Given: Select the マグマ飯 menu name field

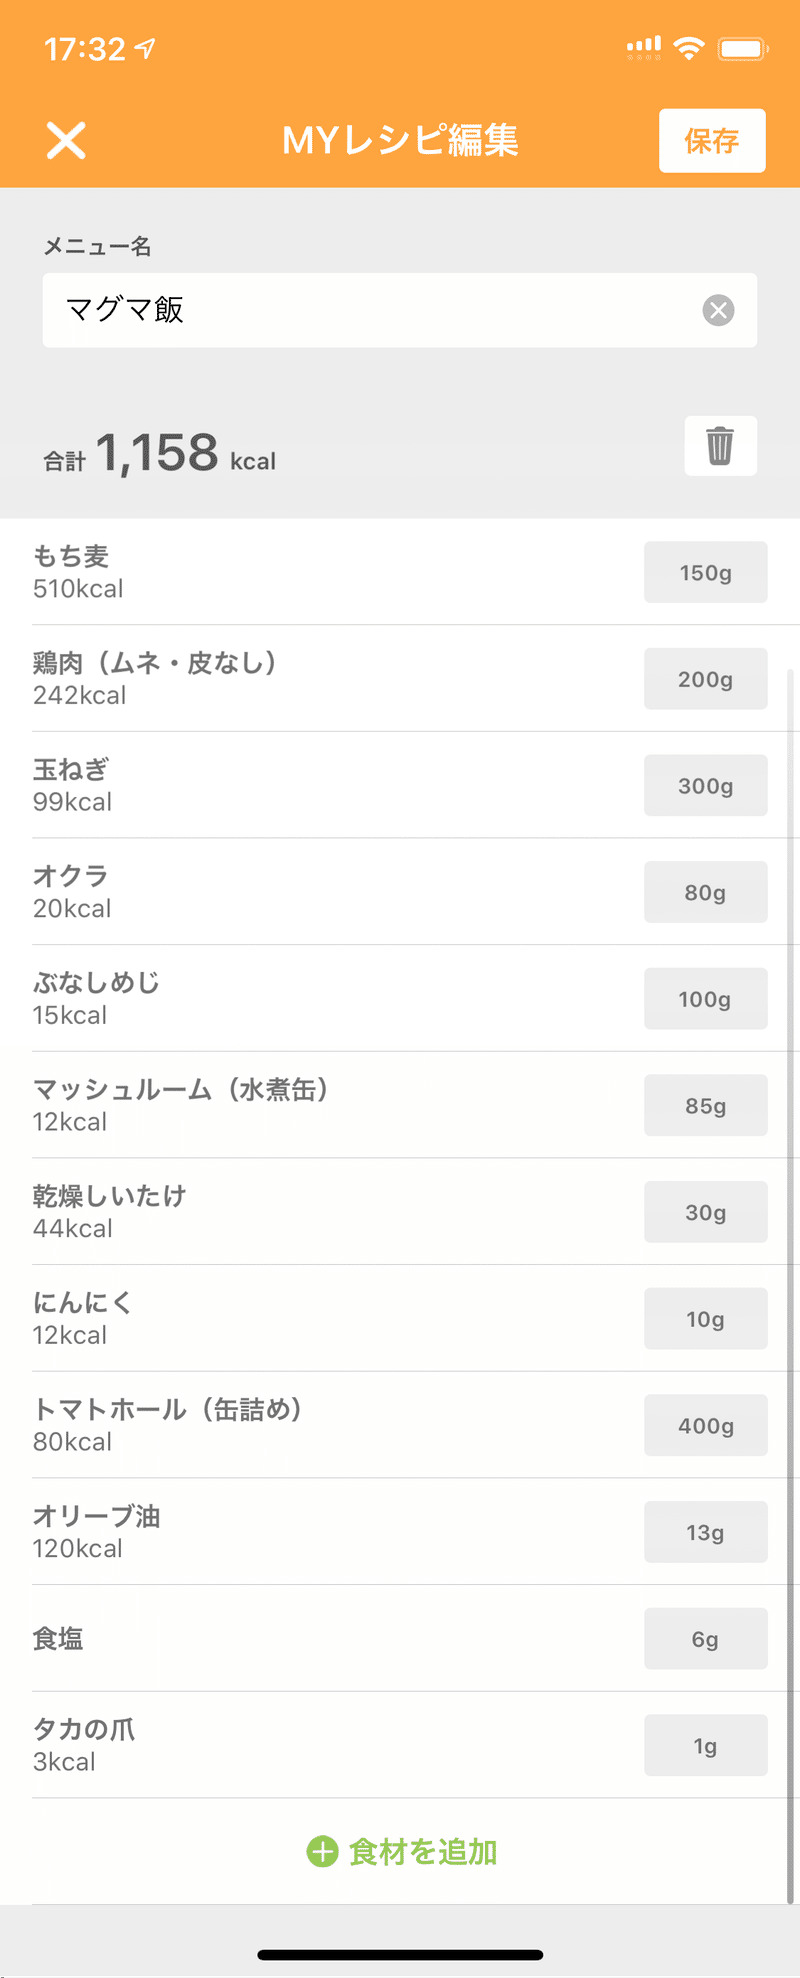Looking at the screenshot, I should point(399,310).
